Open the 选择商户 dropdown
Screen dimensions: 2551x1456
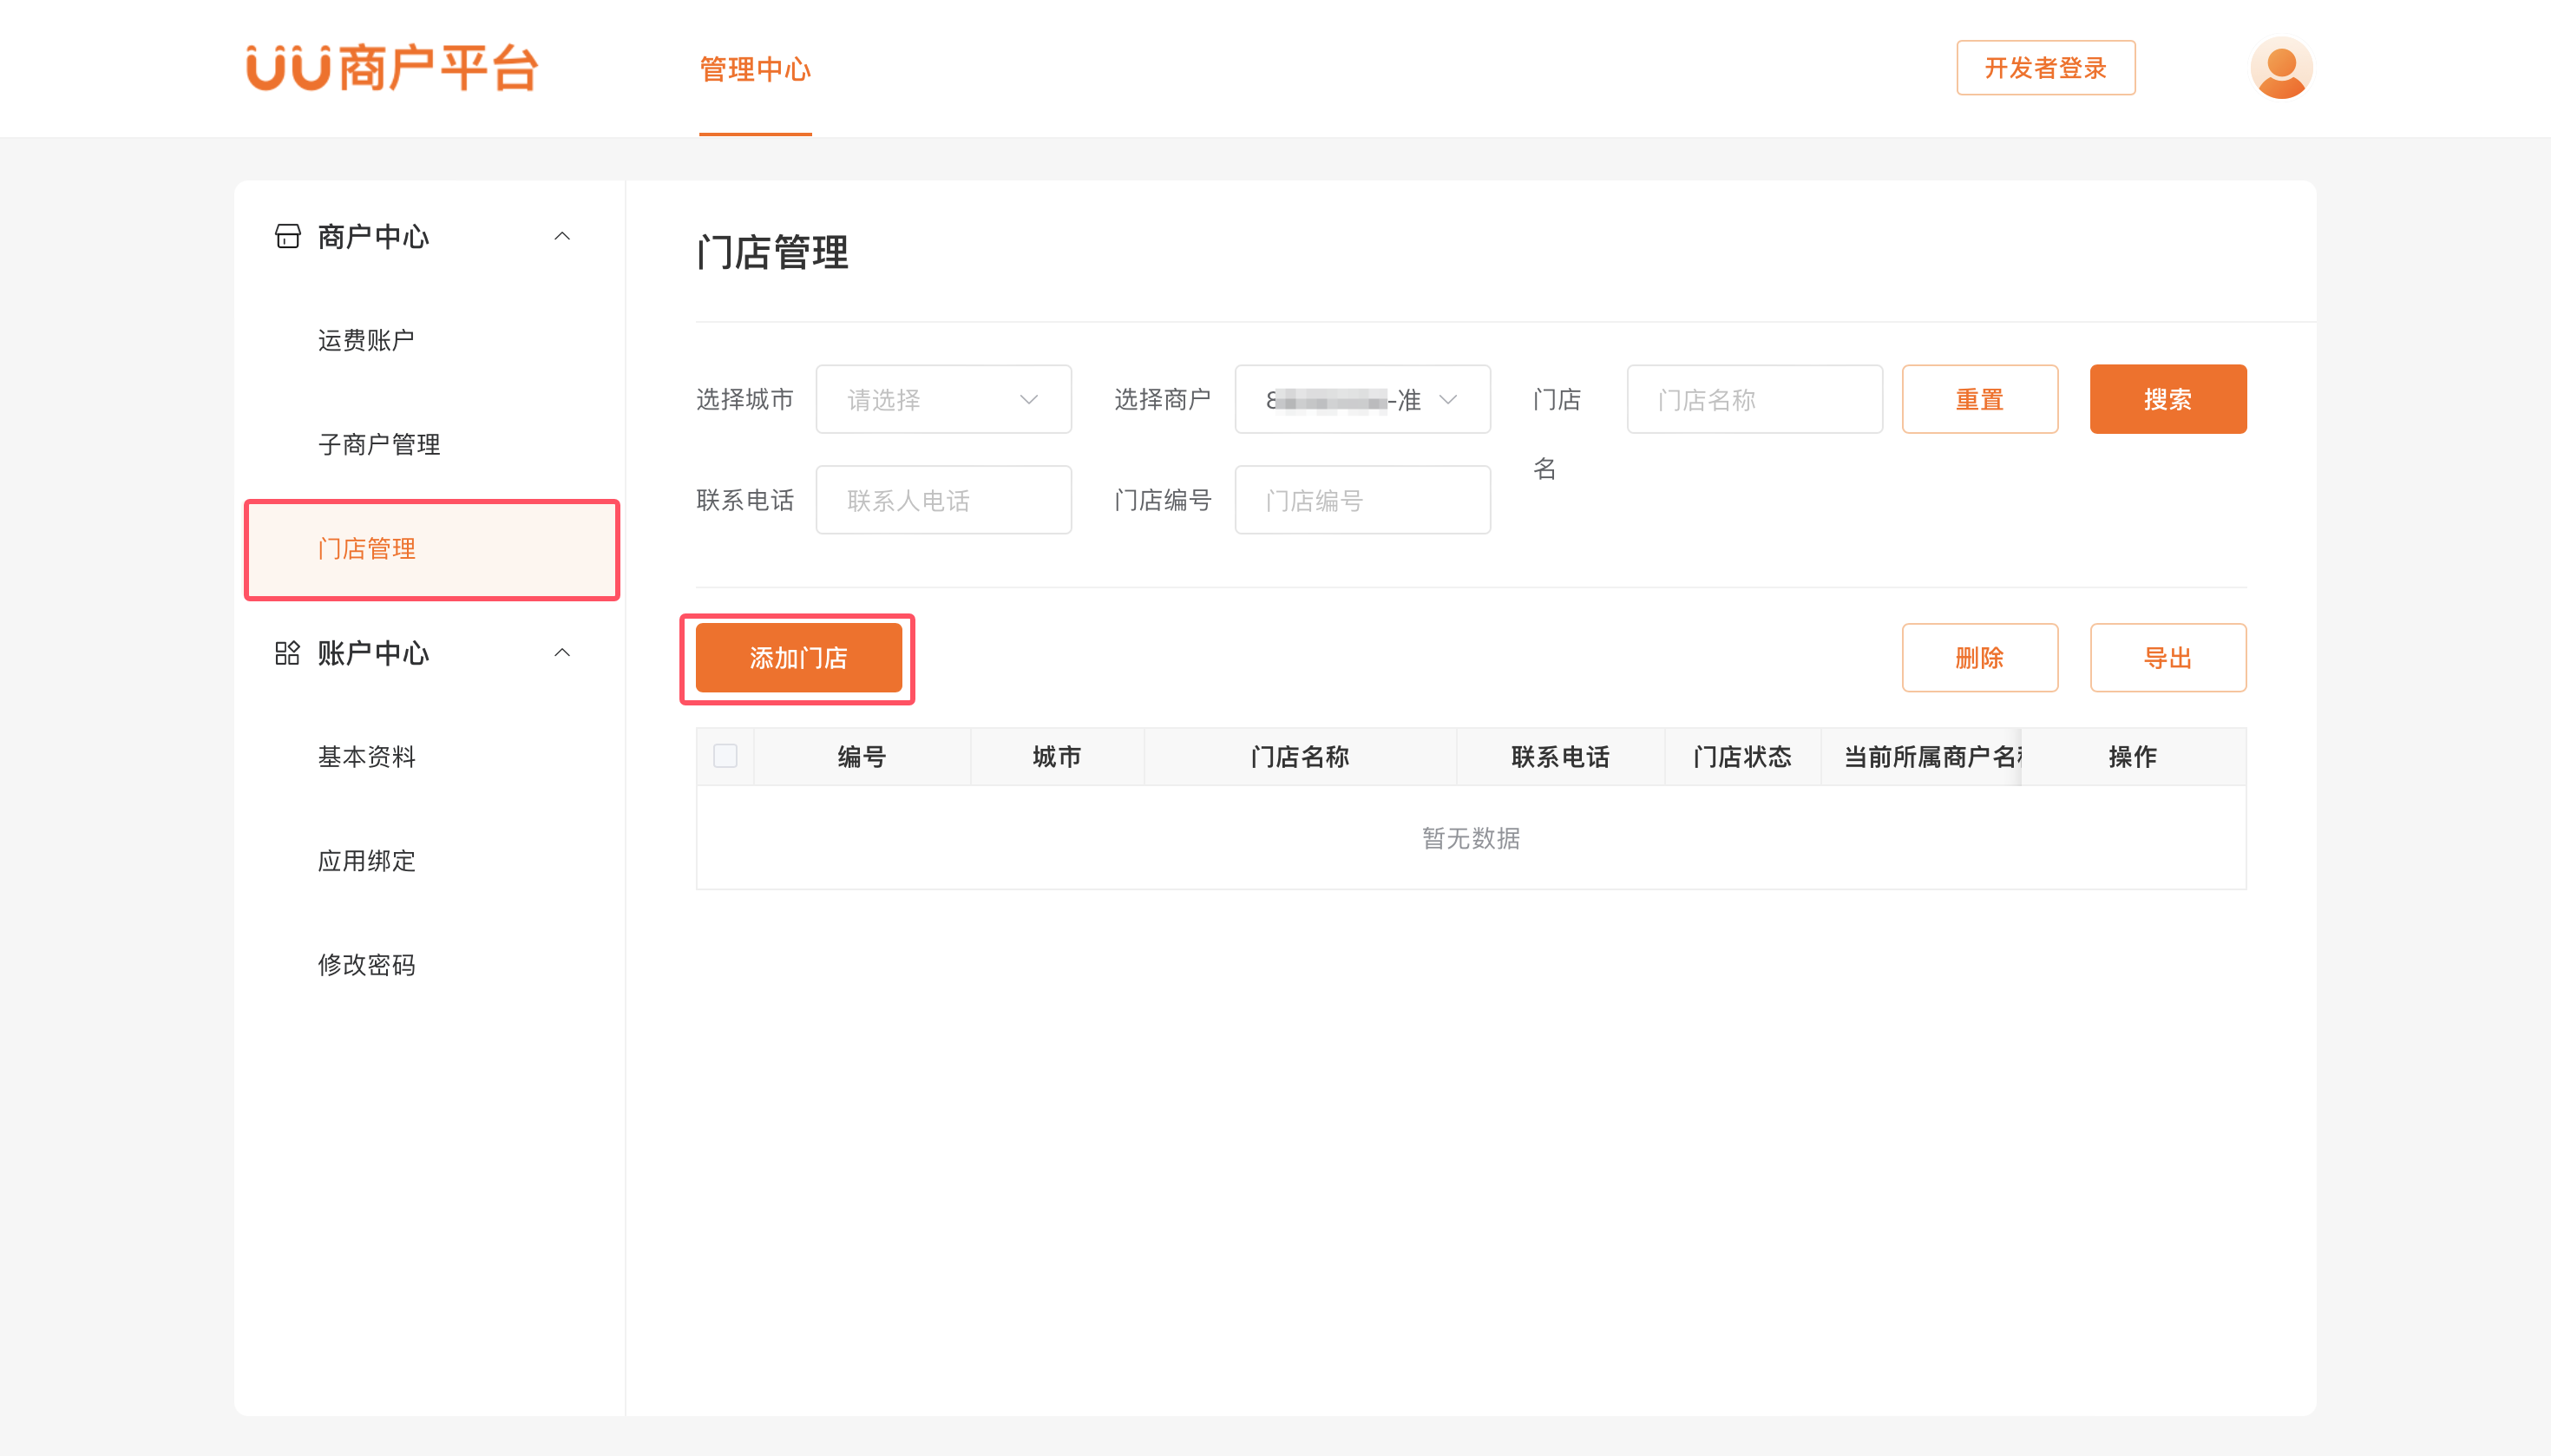[1362, 399]
